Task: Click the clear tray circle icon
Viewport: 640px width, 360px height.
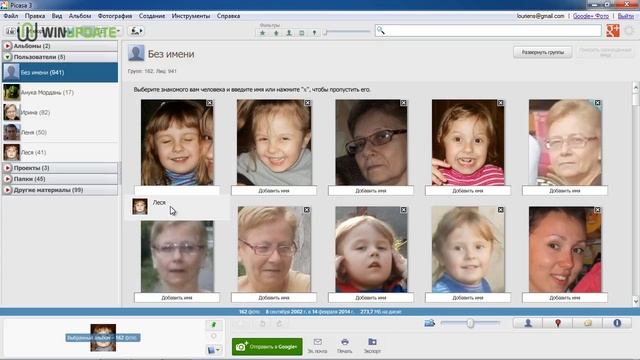Action: tap(213, 336)
